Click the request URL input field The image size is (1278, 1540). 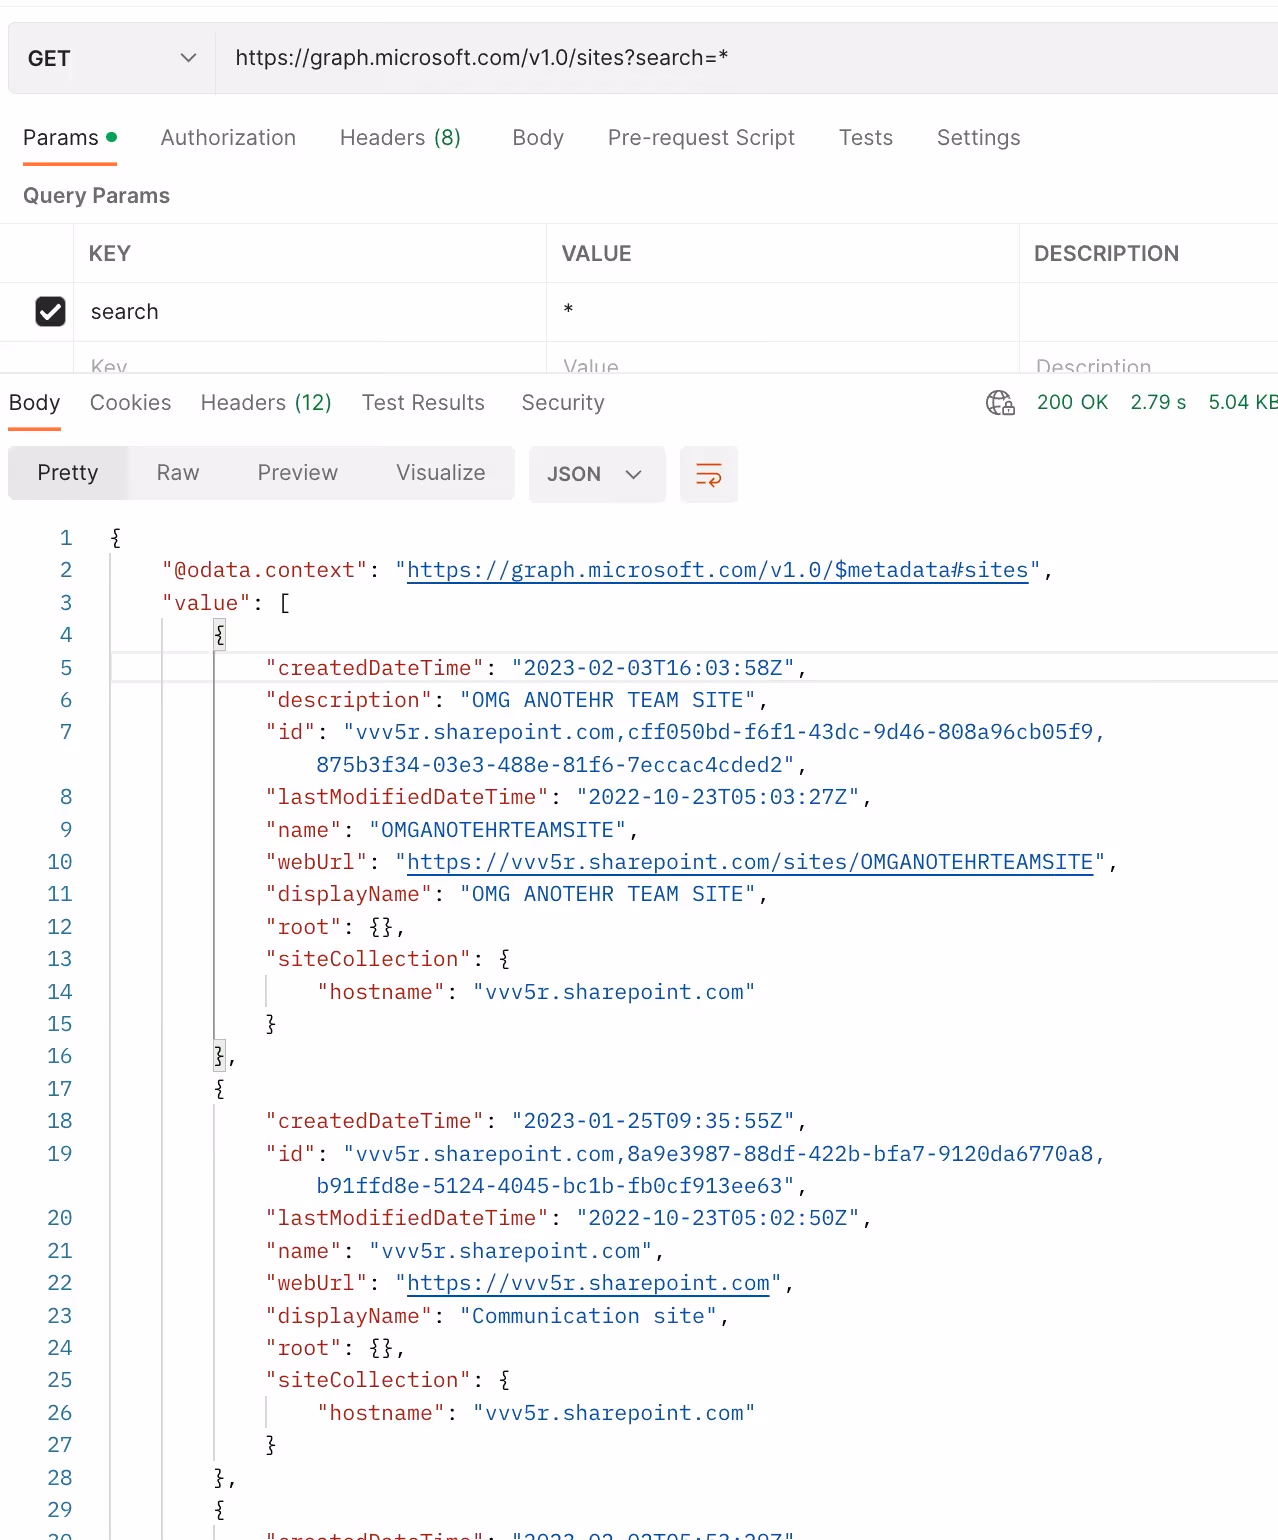point(746,58)
